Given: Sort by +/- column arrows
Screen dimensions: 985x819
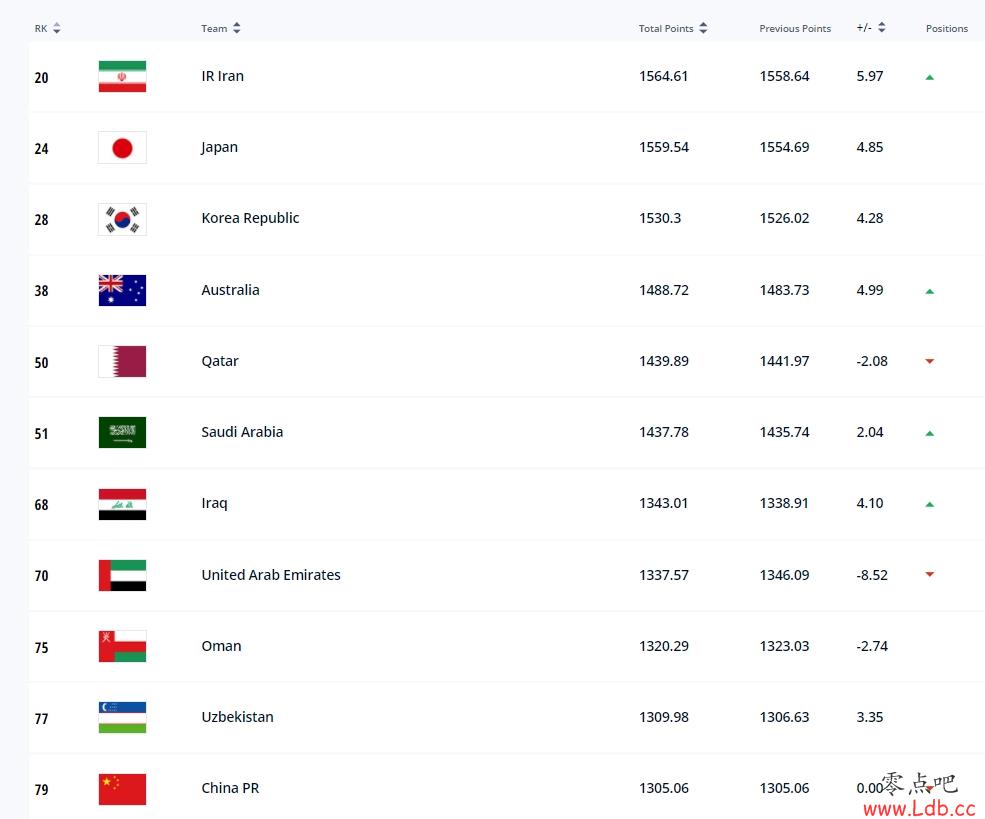Looking at the screenshot, I should (x=881, y=28).
